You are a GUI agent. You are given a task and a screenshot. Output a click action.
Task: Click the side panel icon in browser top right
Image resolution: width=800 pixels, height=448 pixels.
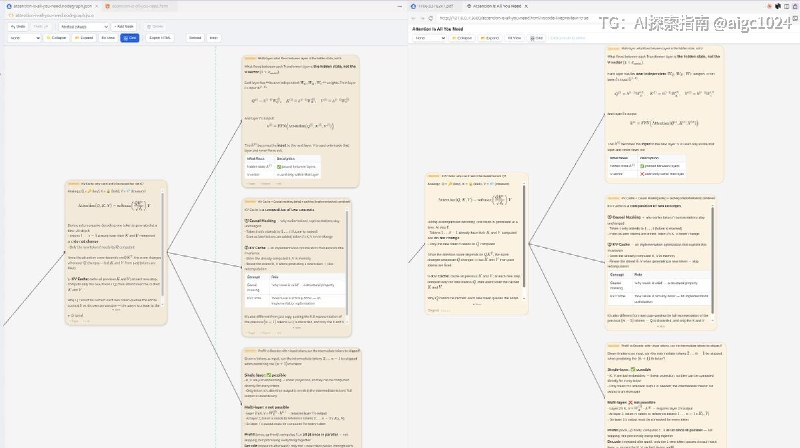pyautogui.click(x=786, y=6)
